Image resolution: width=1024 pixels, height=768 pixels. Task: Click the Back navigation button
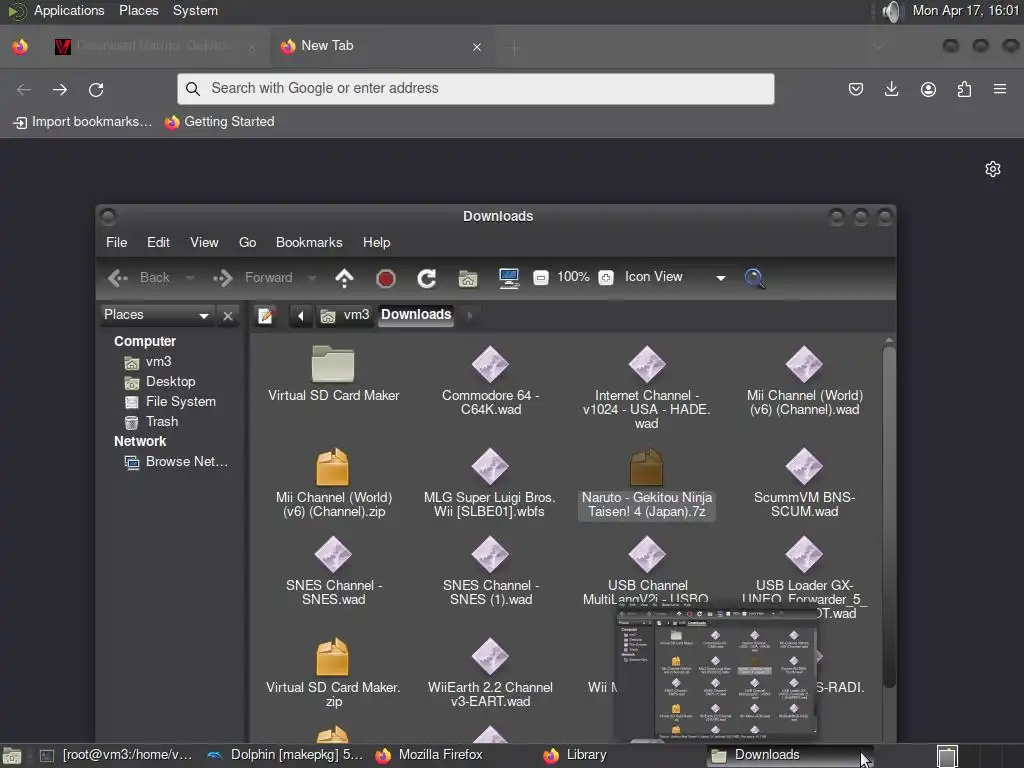point(138,278)
